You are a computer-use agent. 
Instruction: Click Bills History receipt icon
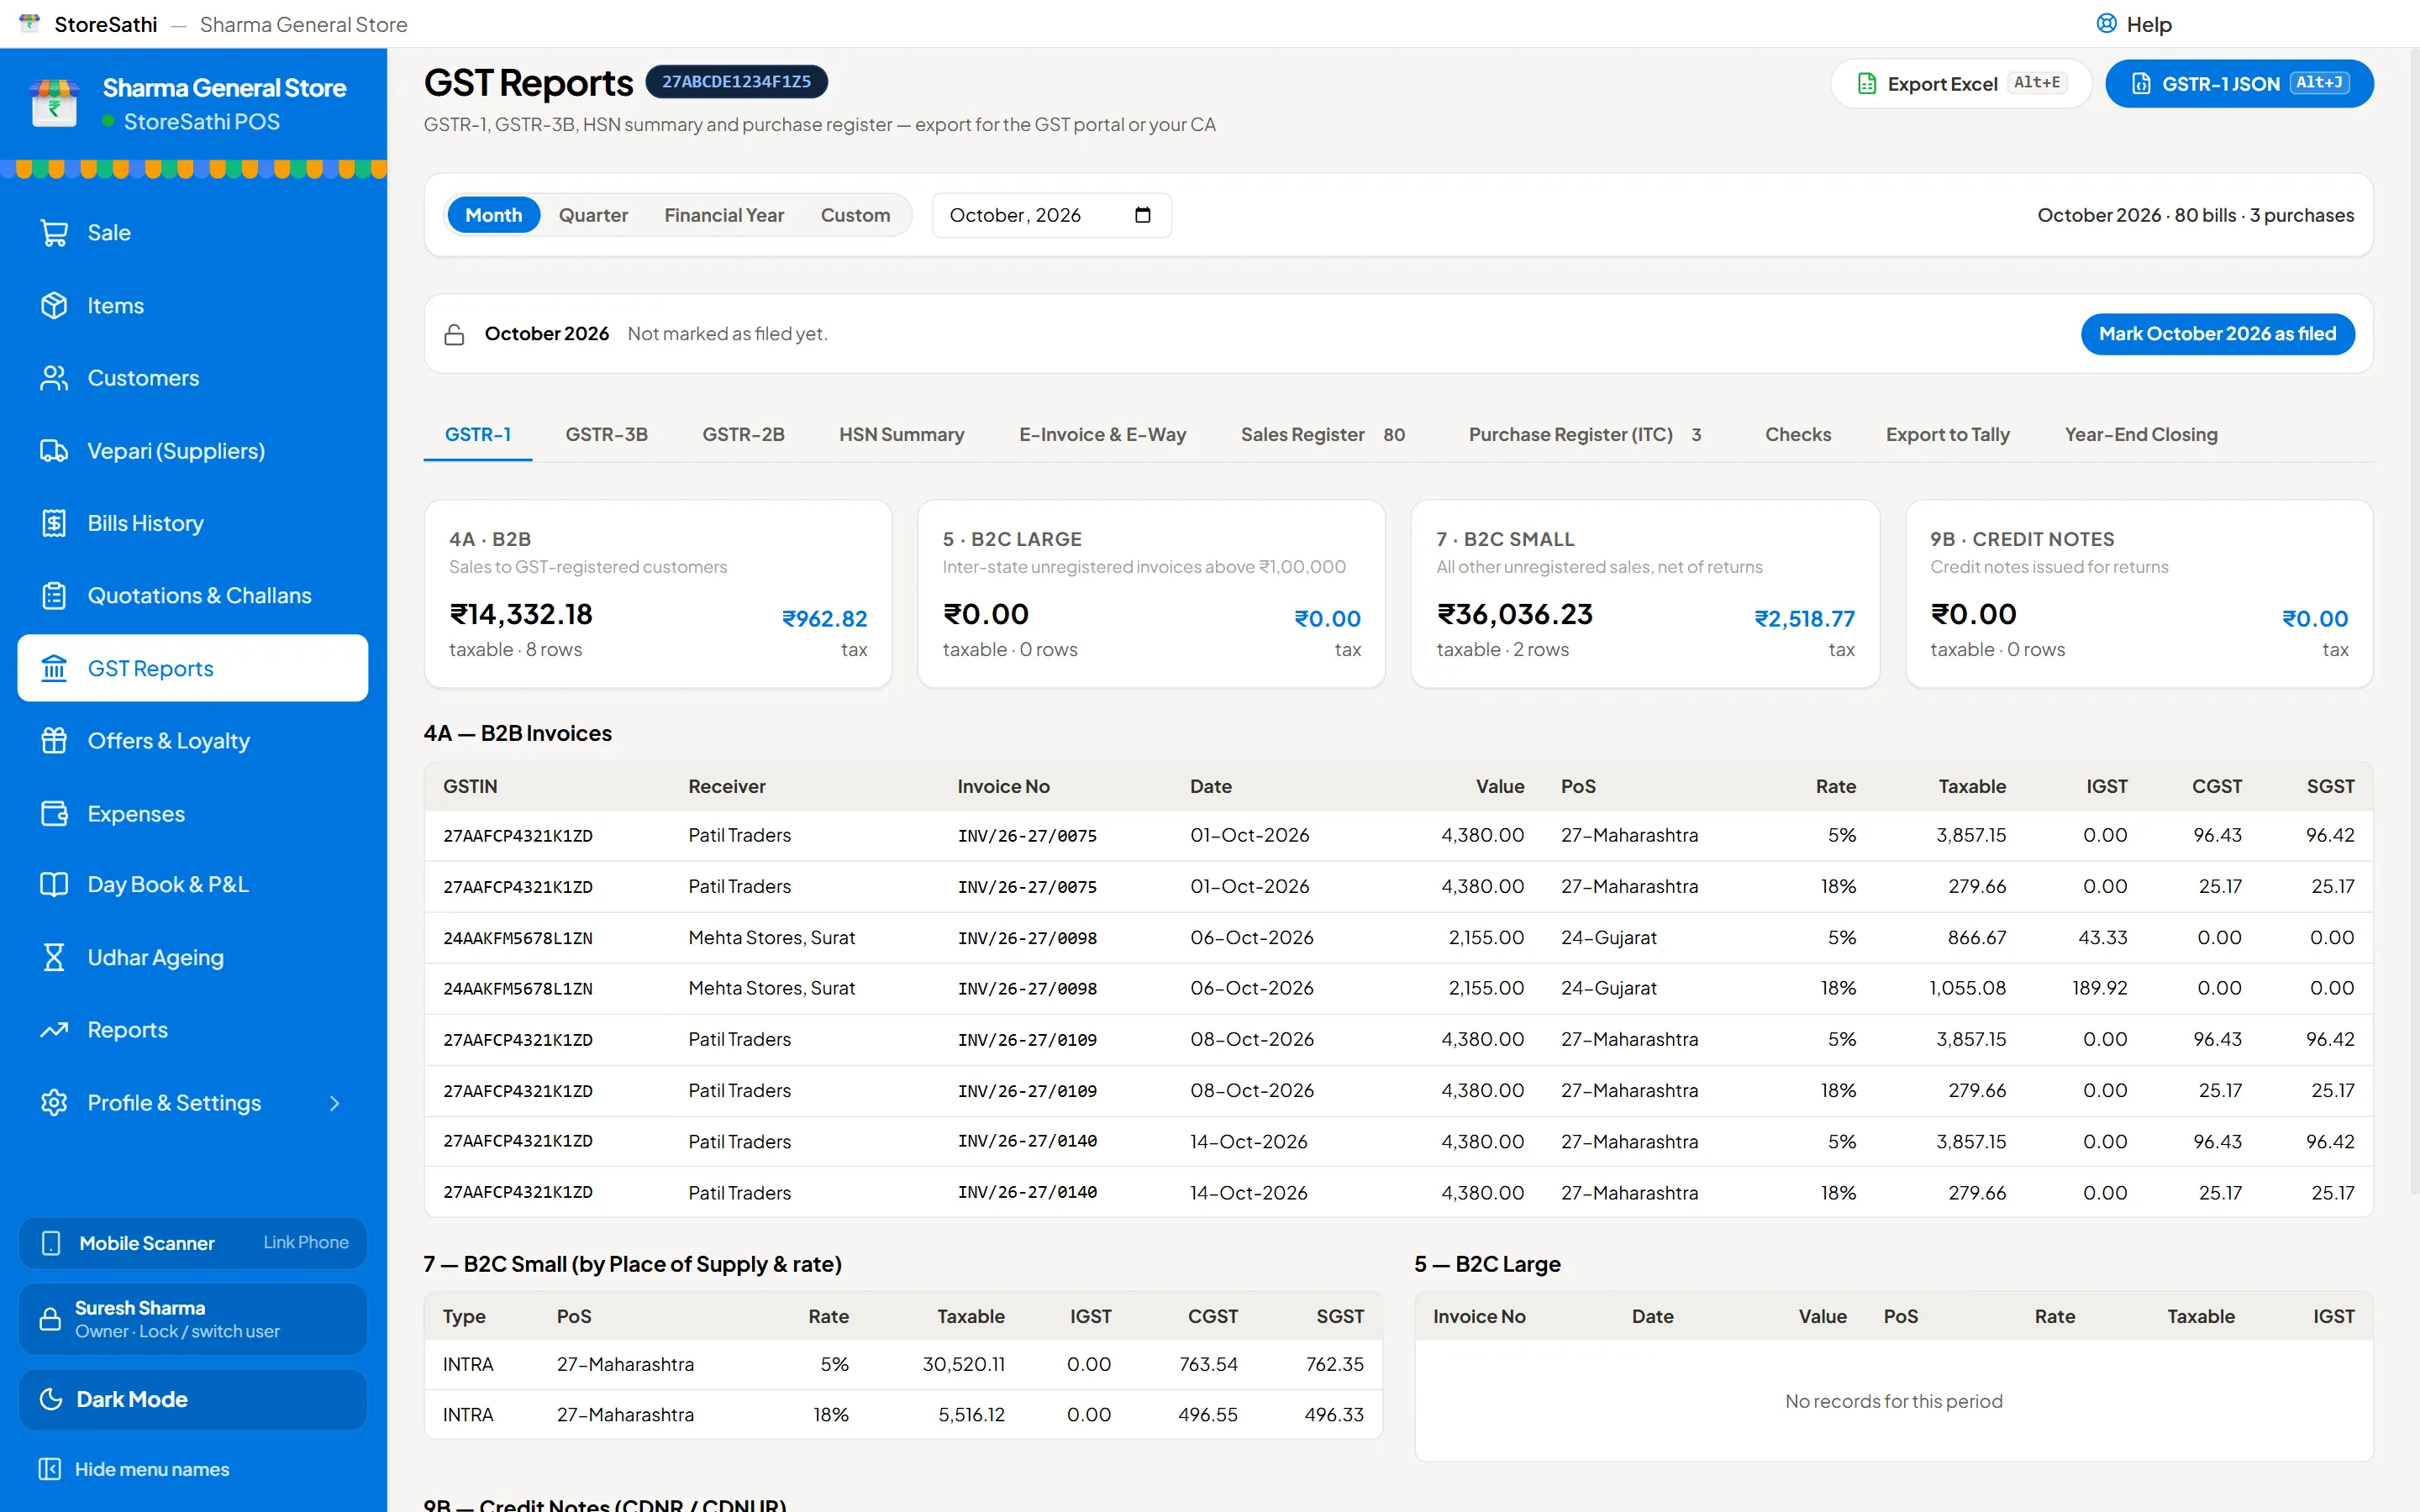click(x=54, y=523)
